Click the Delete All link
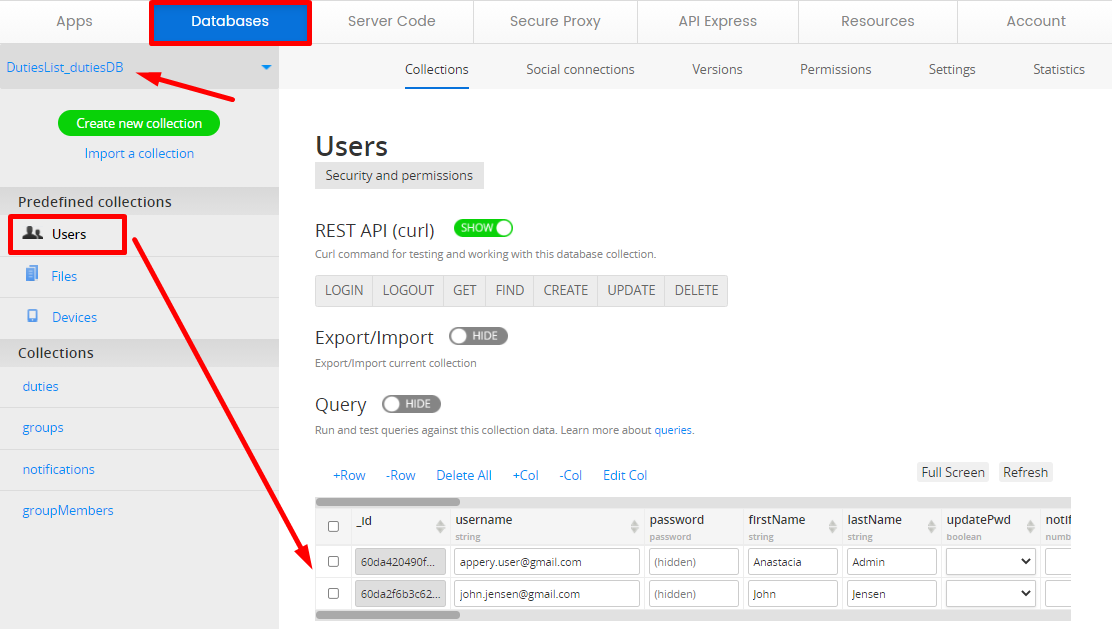Screen dimensions: 1112x629 464,476
